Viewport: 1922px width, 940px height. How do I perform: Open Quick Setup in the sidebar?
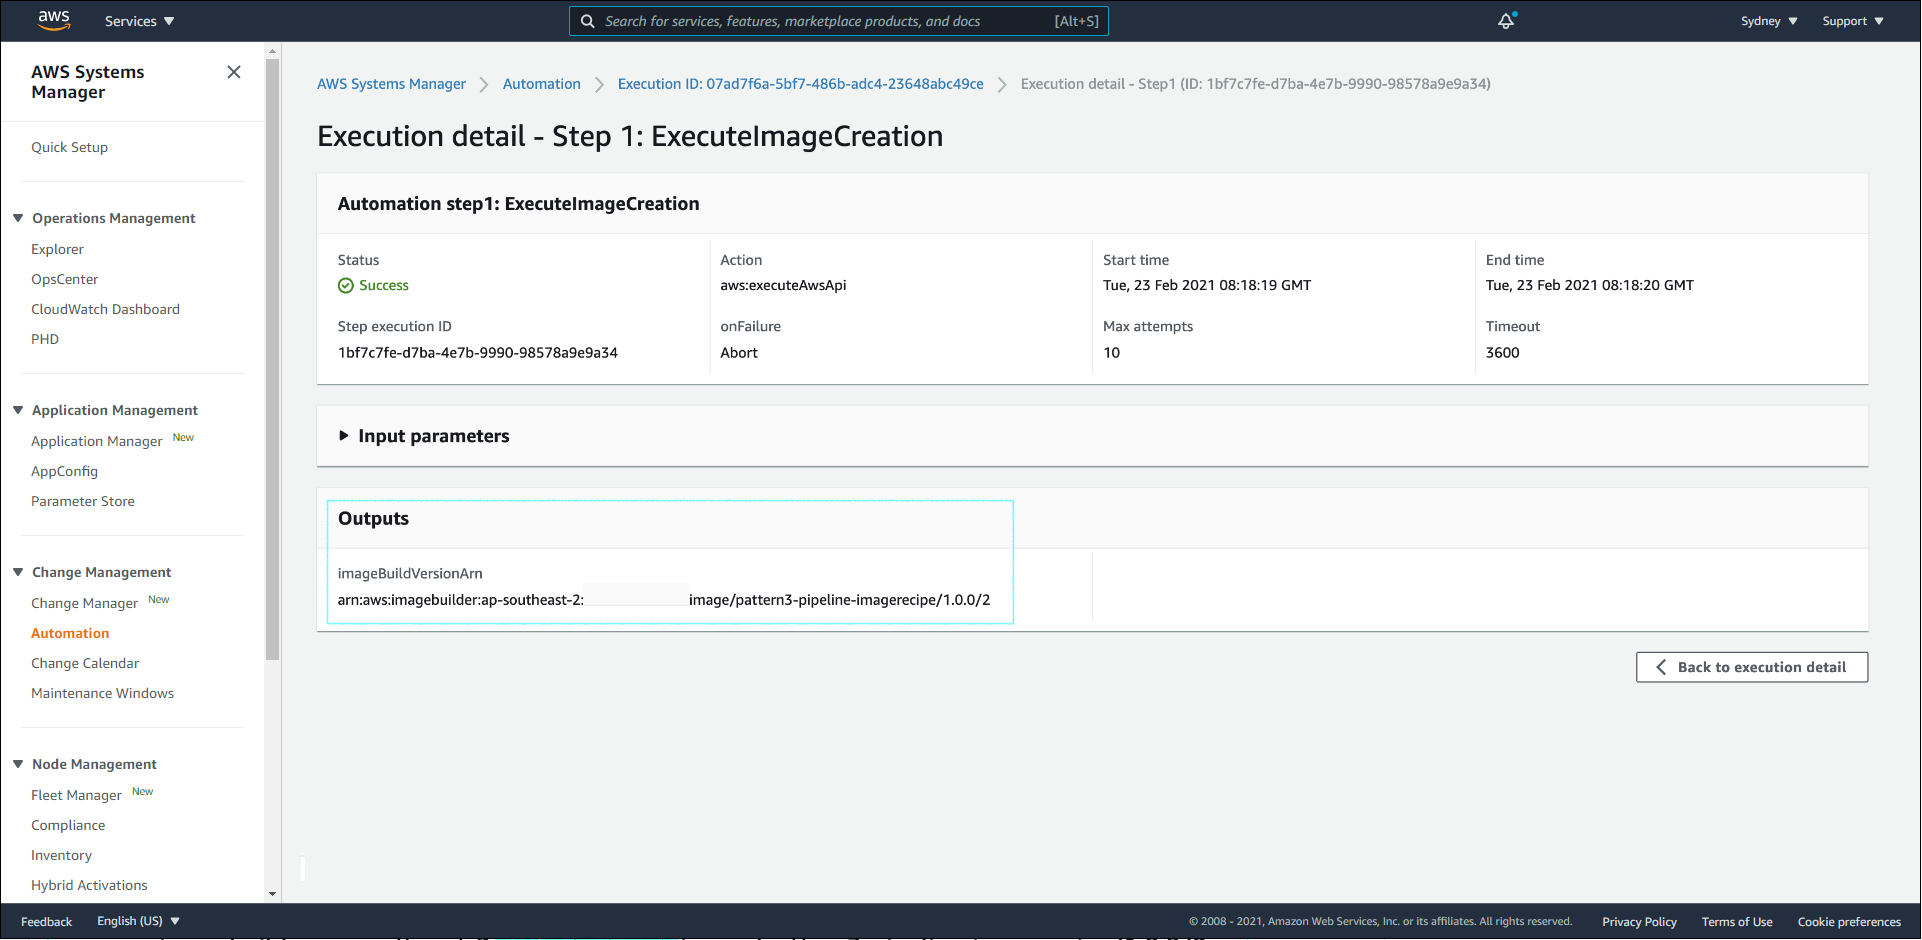(69, 147)
